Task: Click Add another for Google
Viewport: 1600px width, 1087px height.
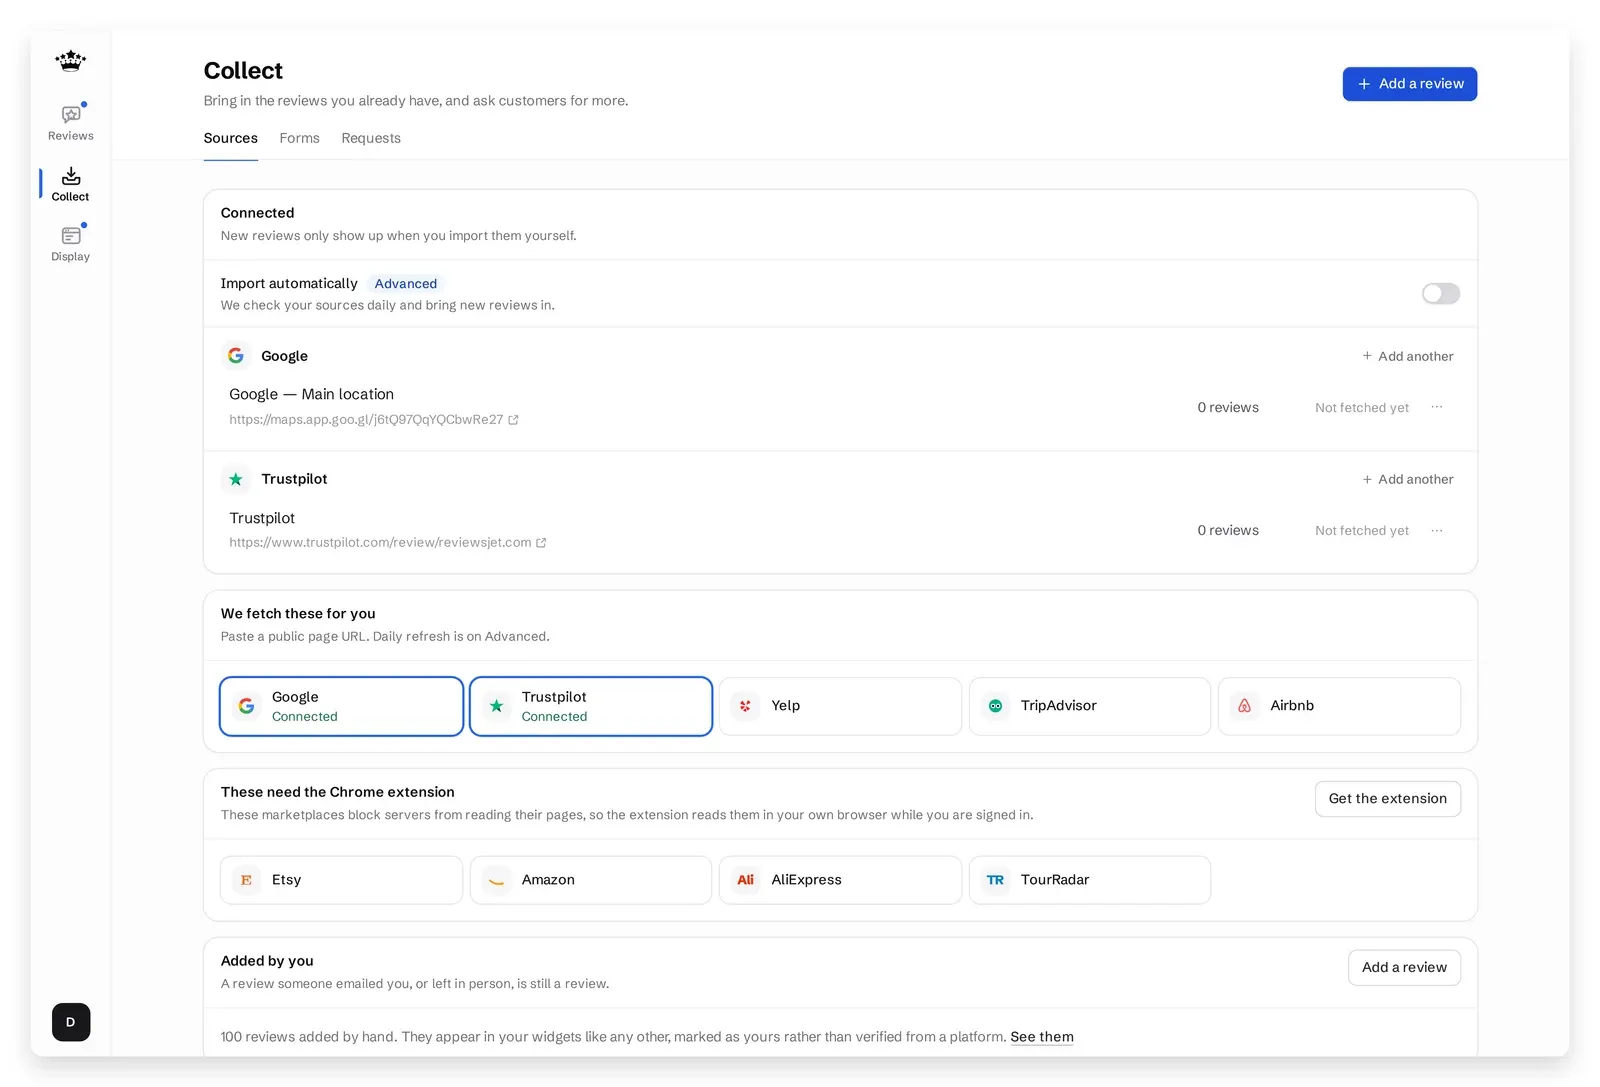Action: [x=1408, y=356]
